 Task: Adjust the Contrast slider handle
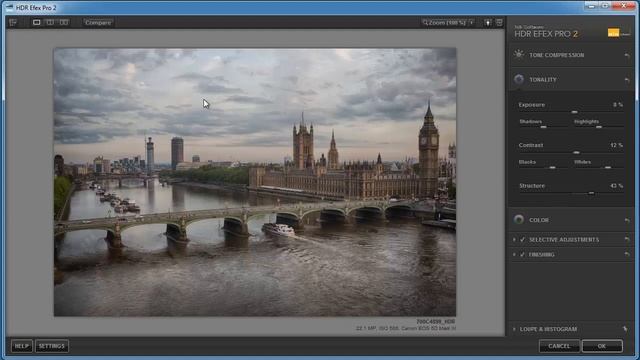[x=576, y=152]
